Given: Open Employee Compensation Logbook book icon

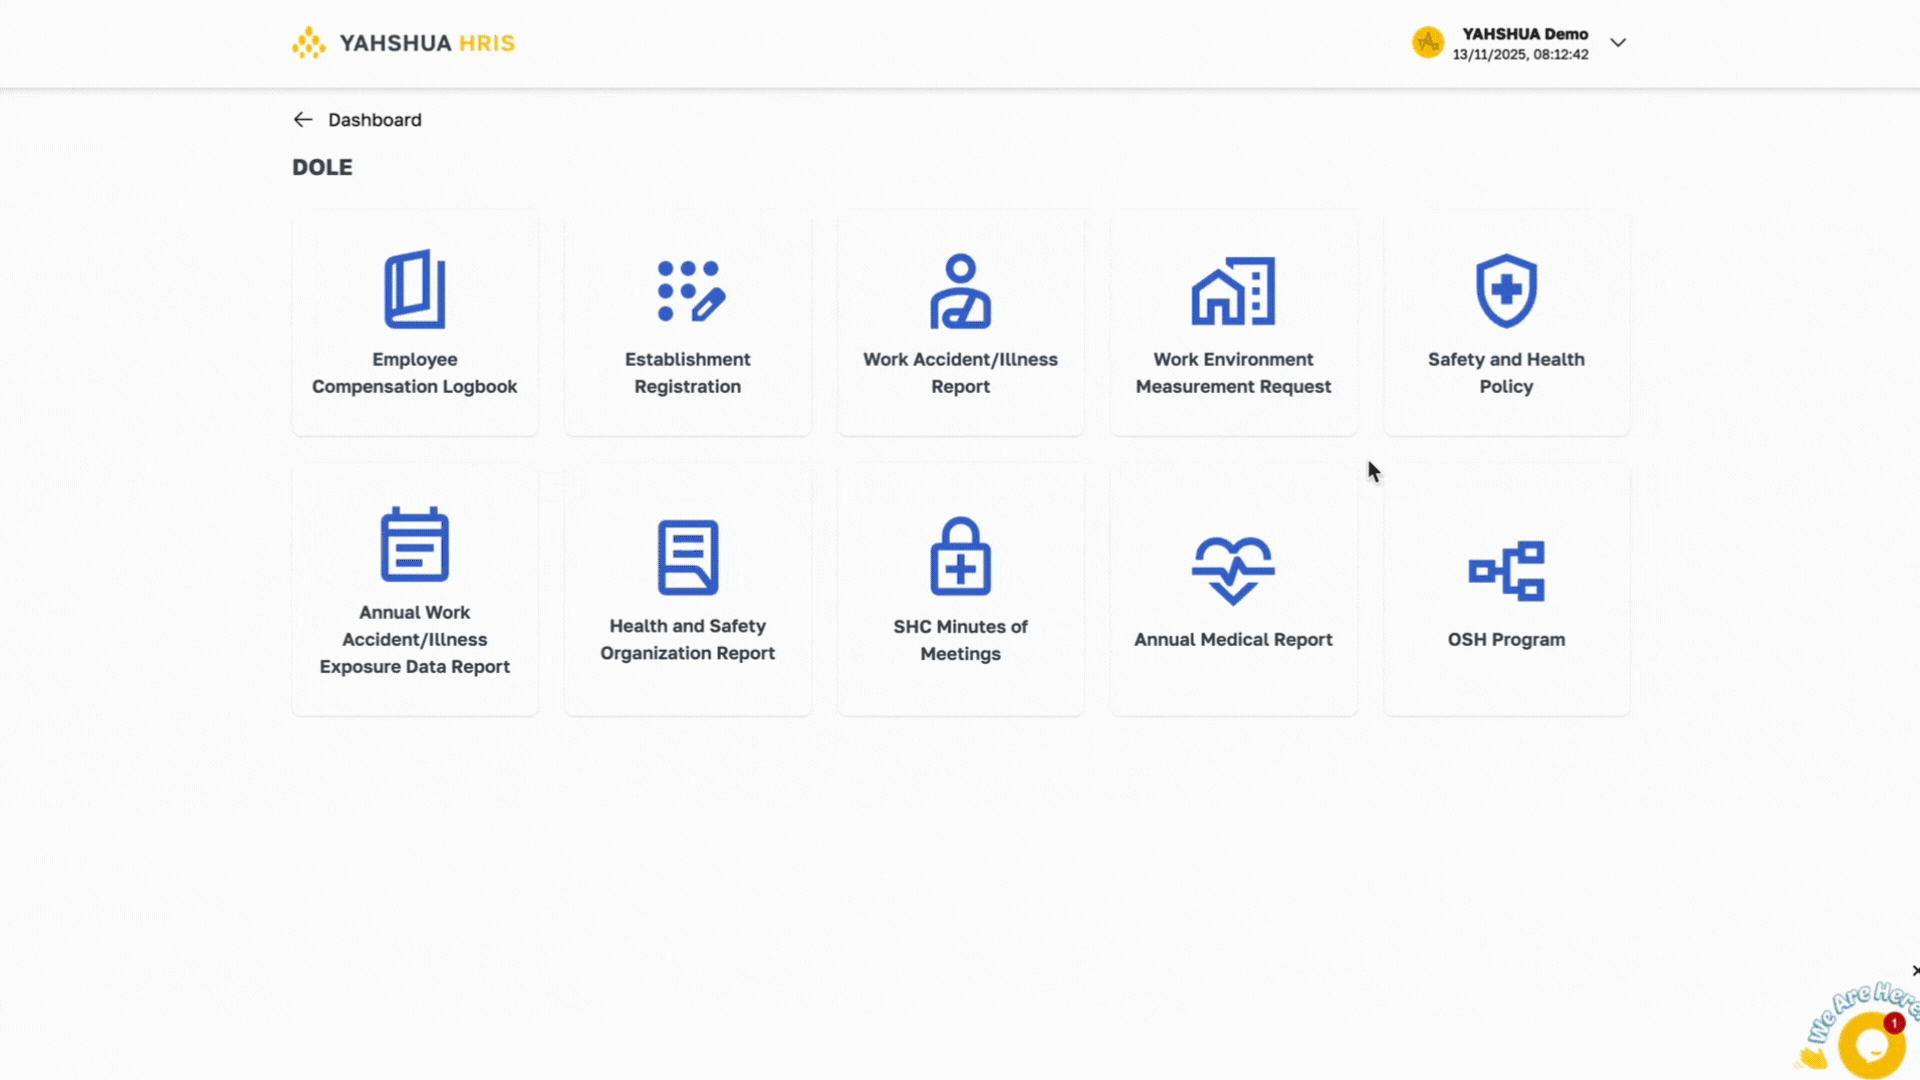Looking at the screenshot, I should pyautogui.click(x=414, y=289).
